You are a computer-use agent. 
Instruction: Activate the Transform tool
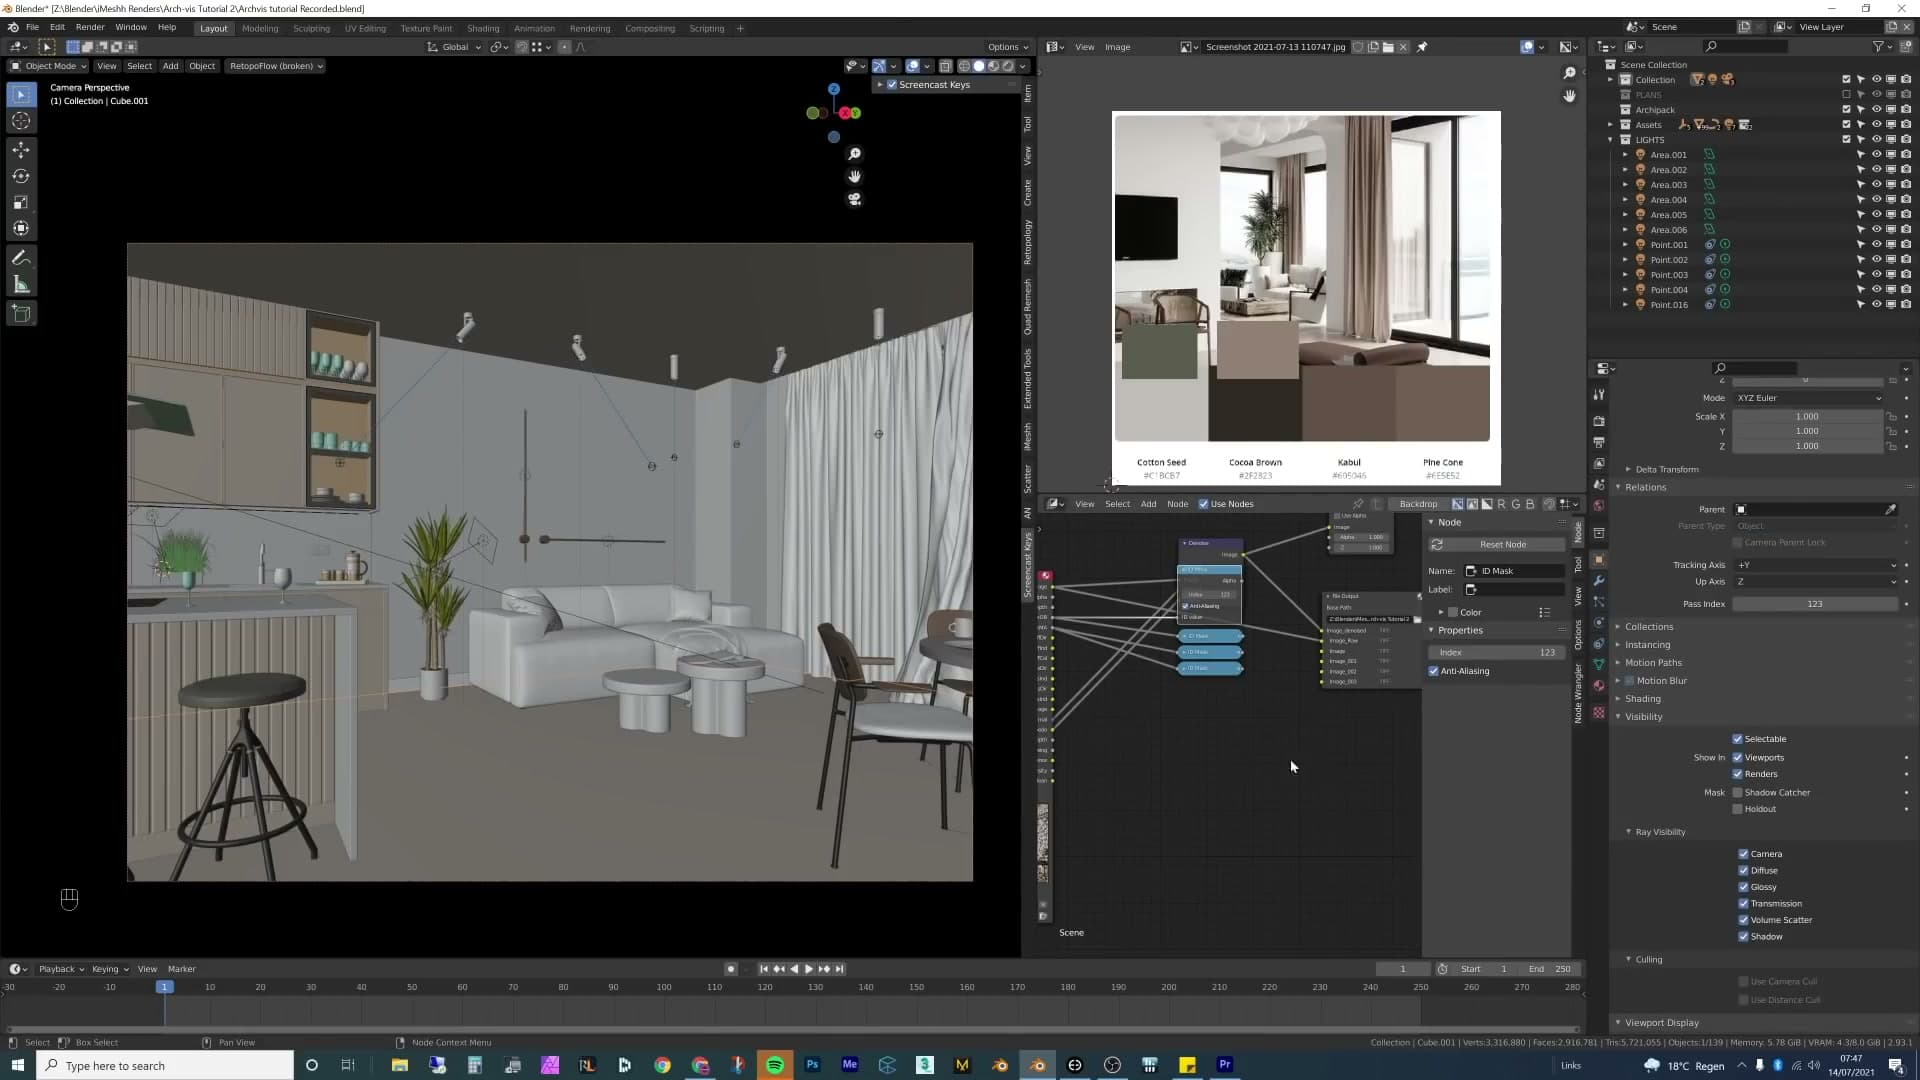(x=21, y=229)
